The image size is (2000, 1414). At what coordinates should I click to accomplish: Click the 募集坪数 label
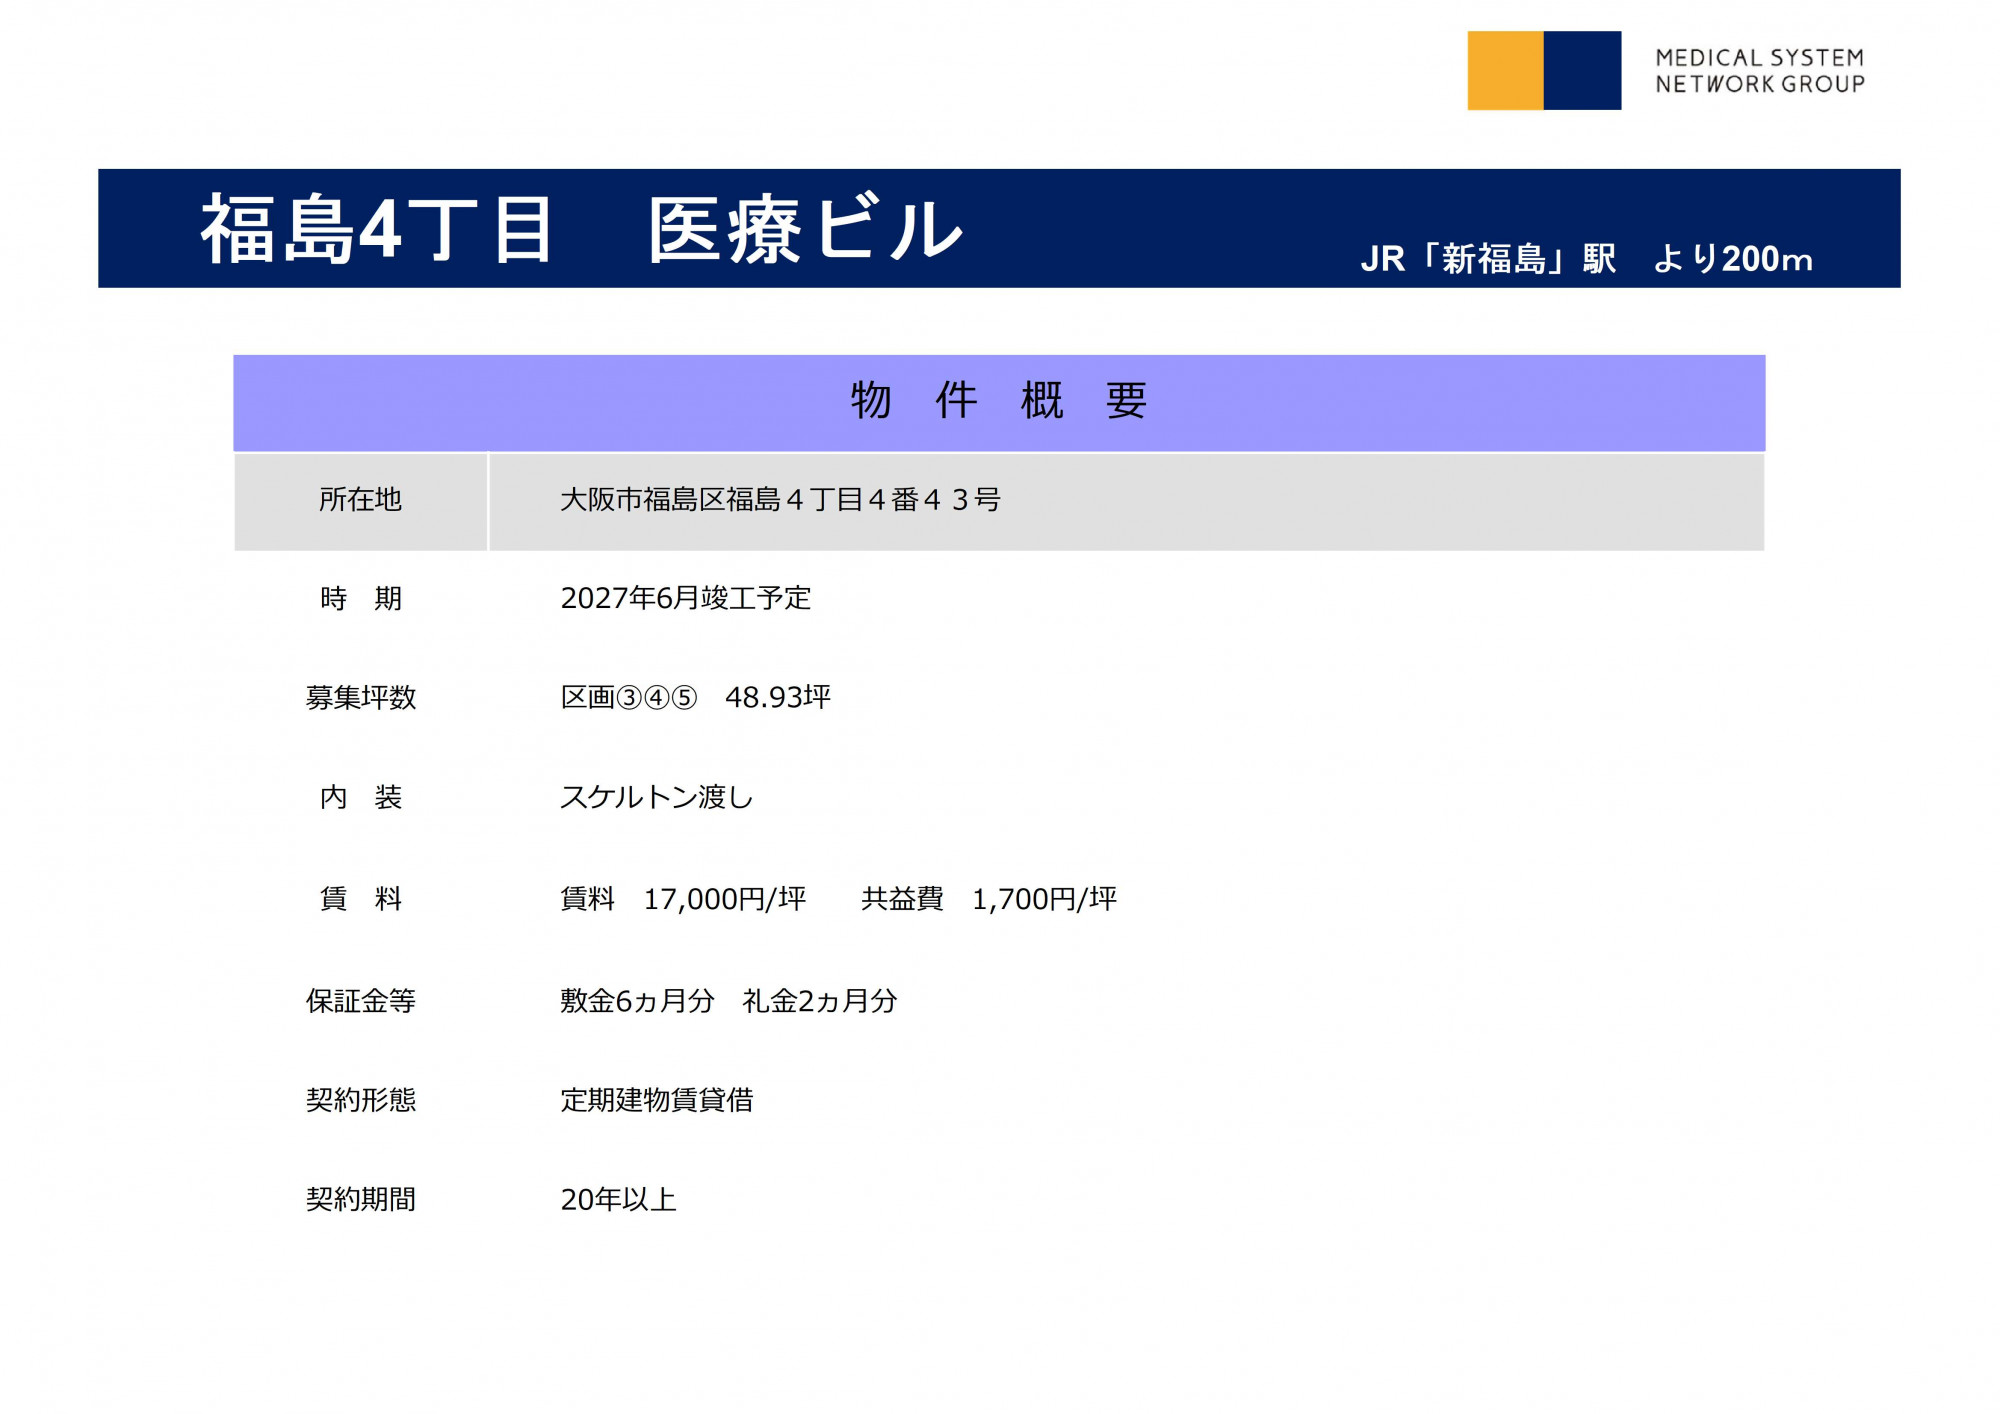(360, 698)
